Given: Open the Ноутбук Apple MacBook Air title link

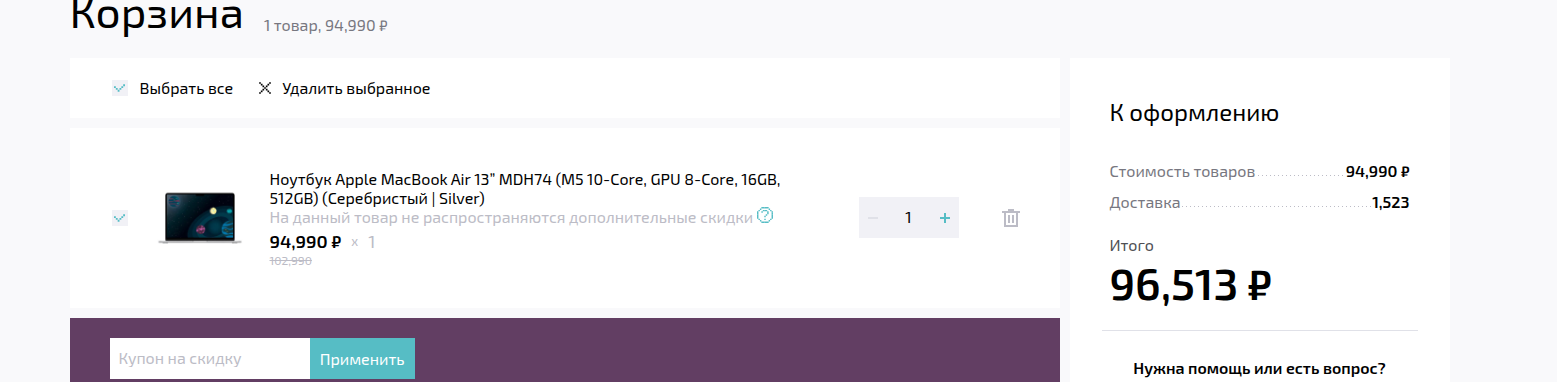Looking at the screenshot, I should pyautogui.click(x=525, y=189).
